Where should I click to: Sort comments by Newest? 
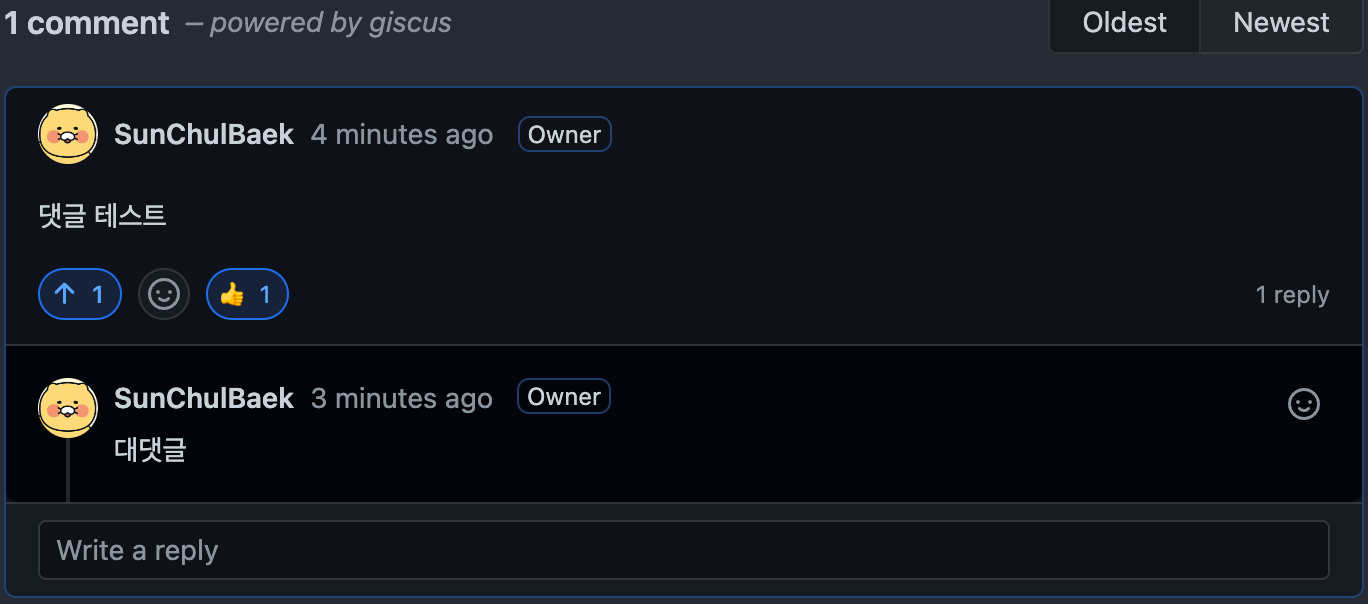click(1281, 23)
